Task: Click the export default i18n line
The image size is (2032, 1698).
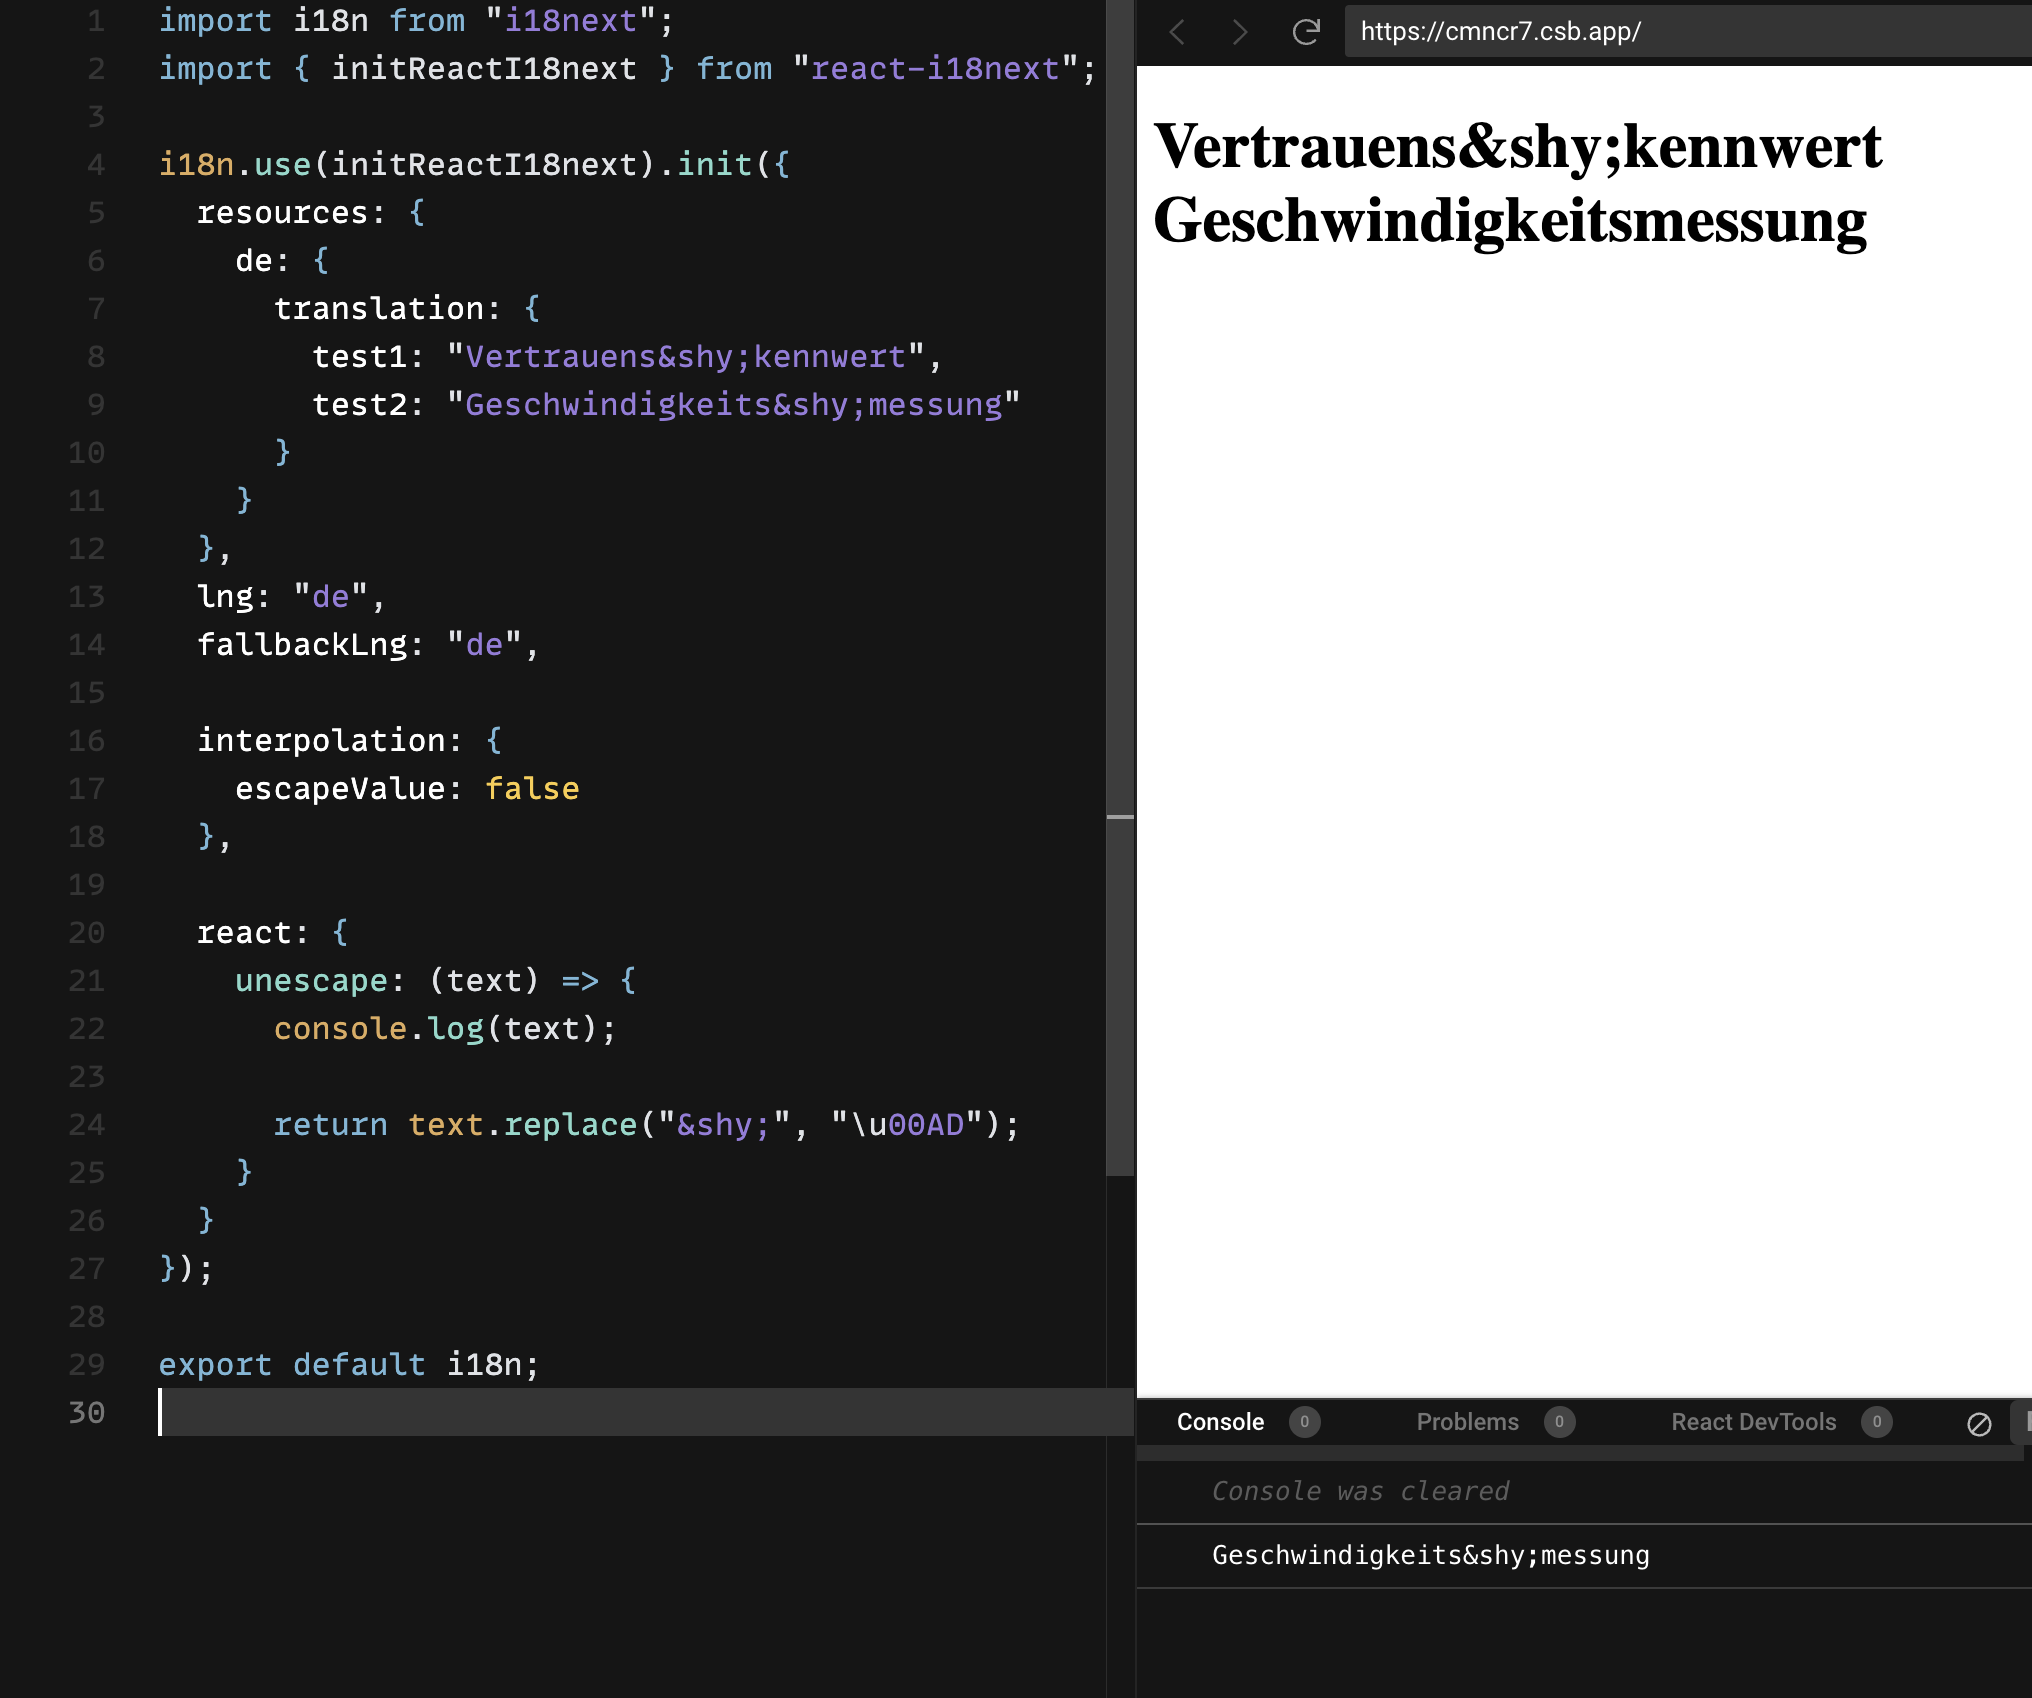Action: (x=348, y=1365)
